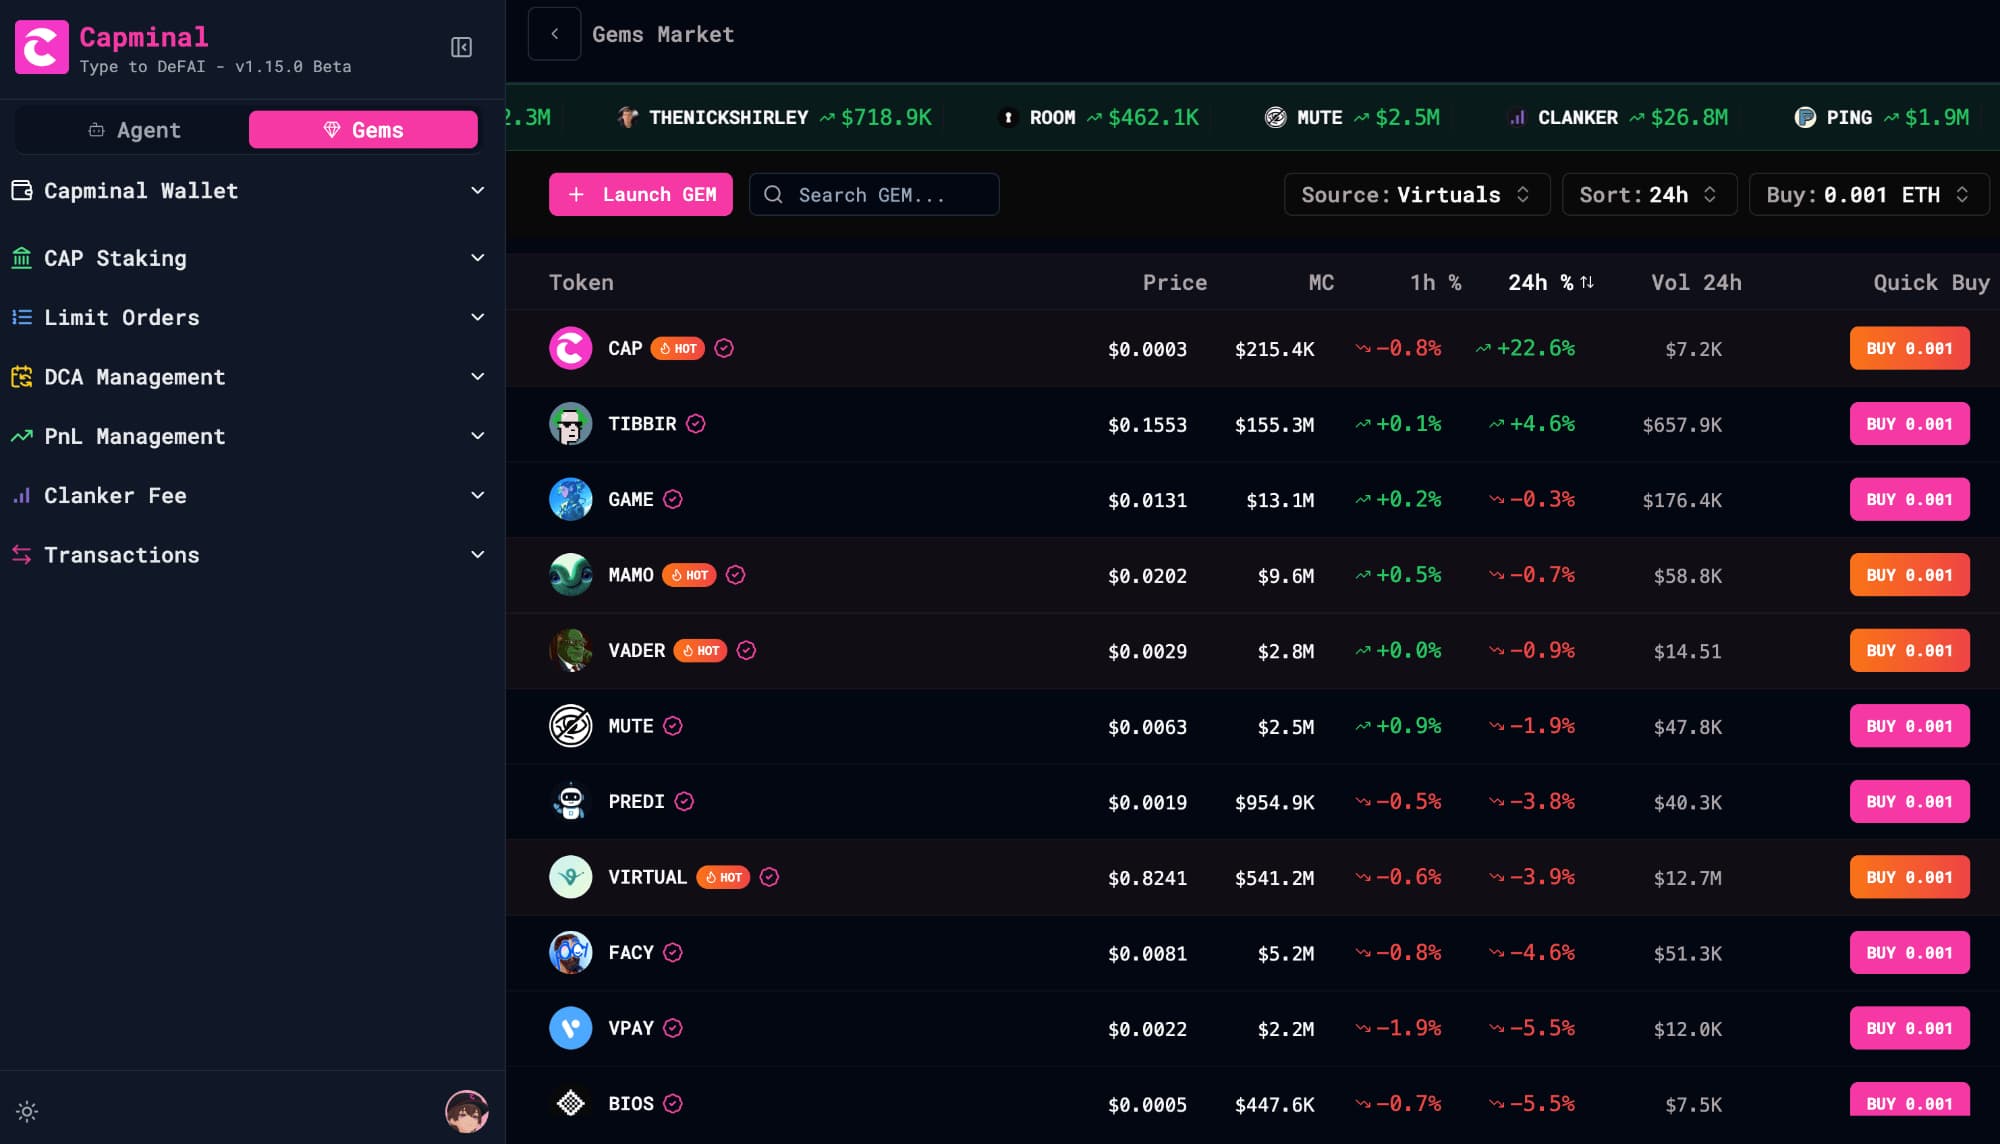Go back with the chevron button
Image resolution: width=2000 pixels, height=1144 pixels.
[555, 34]
